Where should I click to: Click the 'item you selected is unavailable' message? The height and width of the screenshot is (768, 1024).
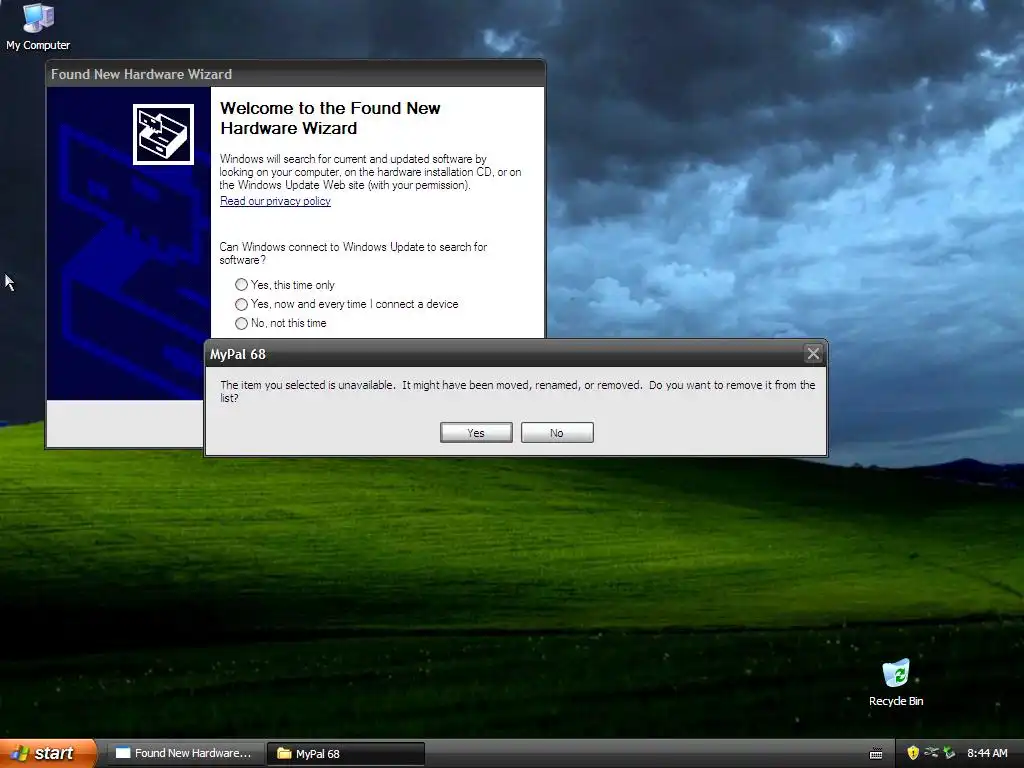click(x=517, y=391)
